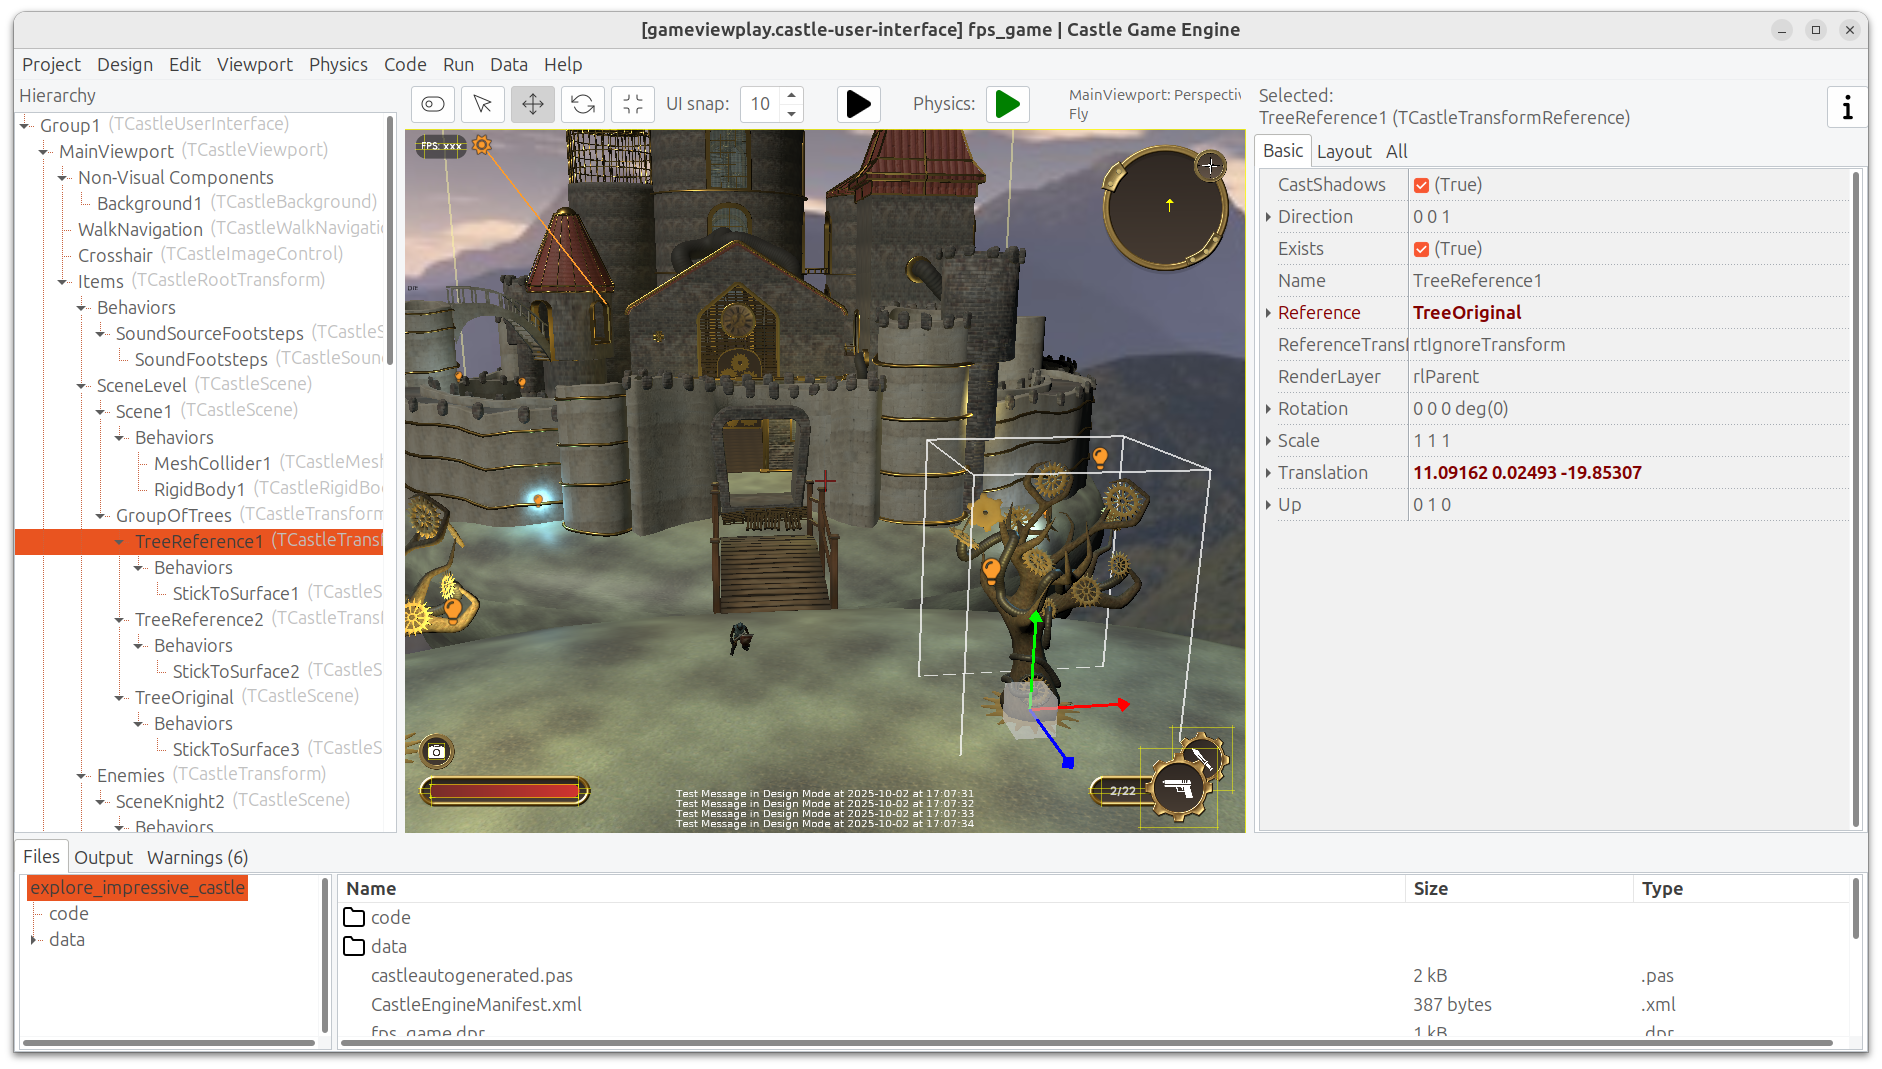Click camera screenshot icon in viewport
1882x1069 pixels.
[x=436, y=751]
